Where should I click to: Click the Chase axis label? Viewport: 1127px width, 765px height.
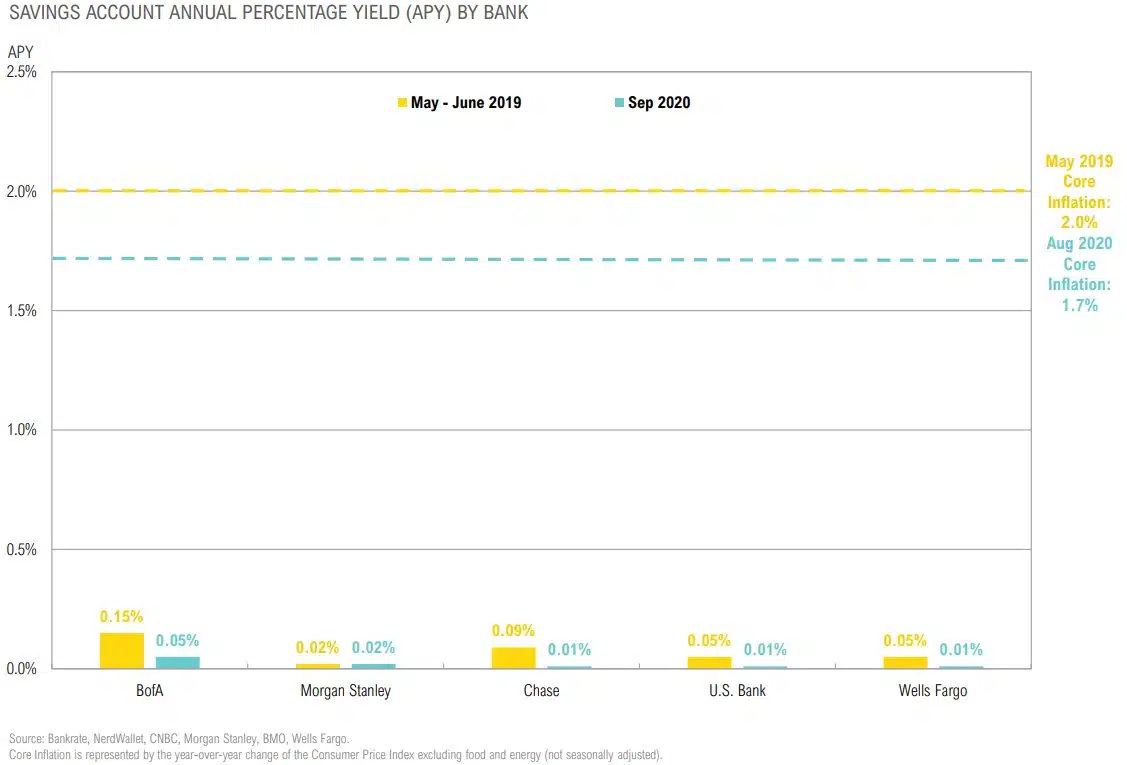click(x=541, y=691)
